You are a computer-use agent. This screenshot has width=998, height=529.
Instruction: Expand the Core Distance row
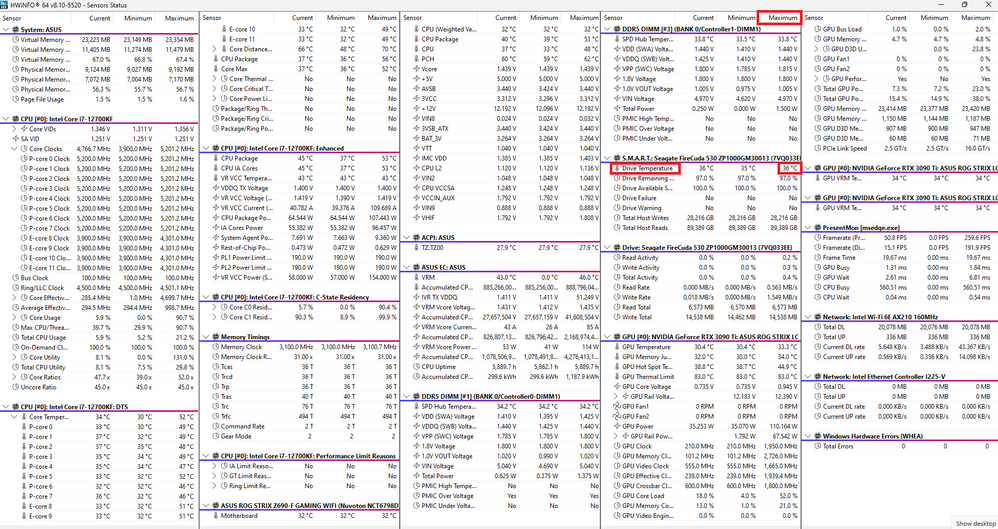click(215, 49)
